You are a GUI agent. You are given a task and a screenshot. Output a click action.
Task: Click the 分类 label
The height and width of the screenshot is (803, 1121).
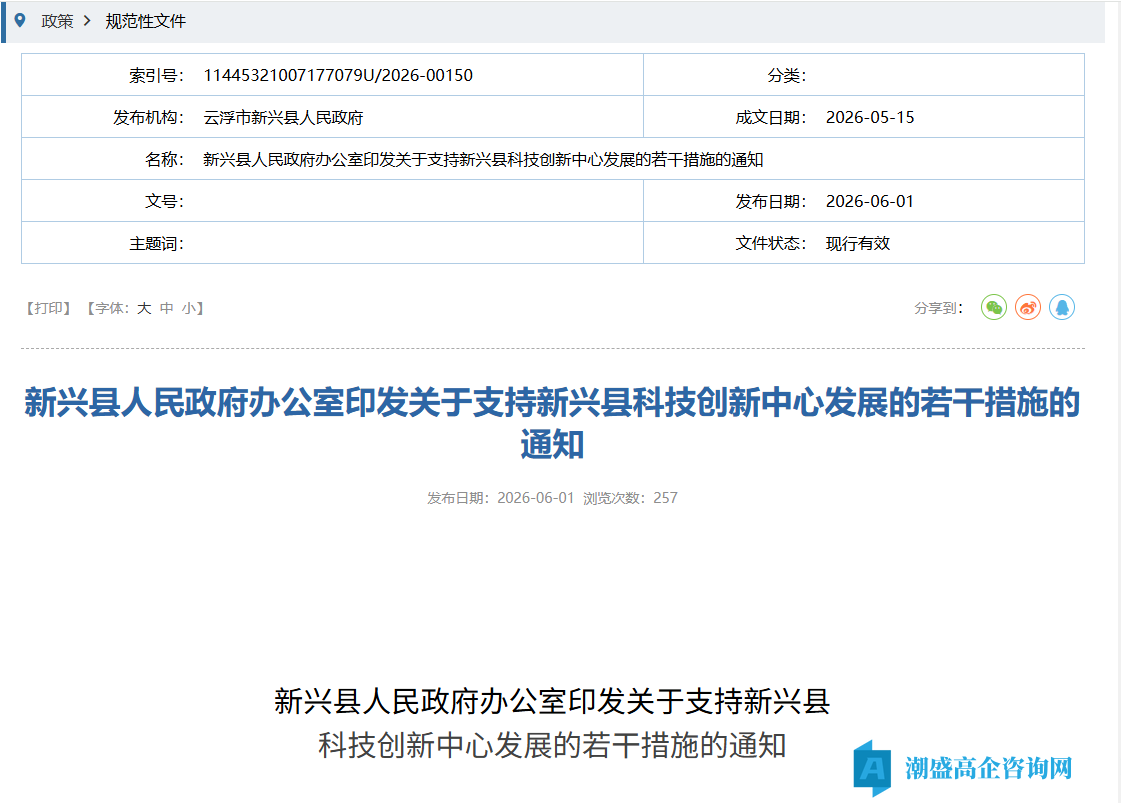click(786, 75)
